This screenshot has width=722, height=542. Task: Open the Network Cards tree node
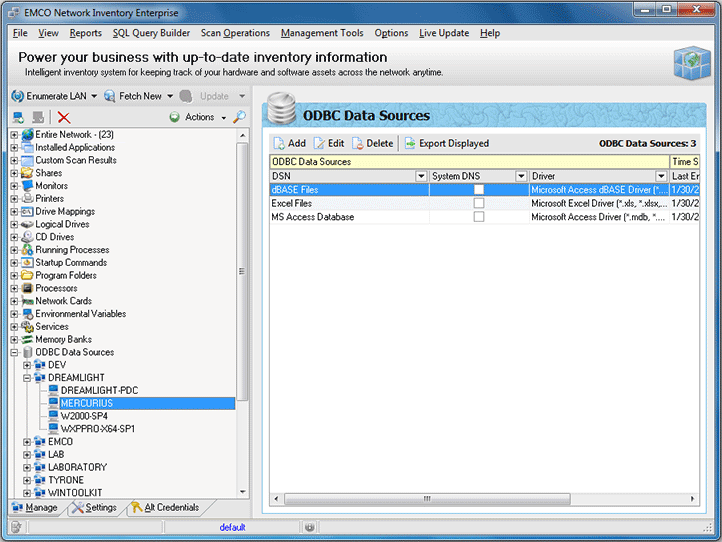coord(63,301)
